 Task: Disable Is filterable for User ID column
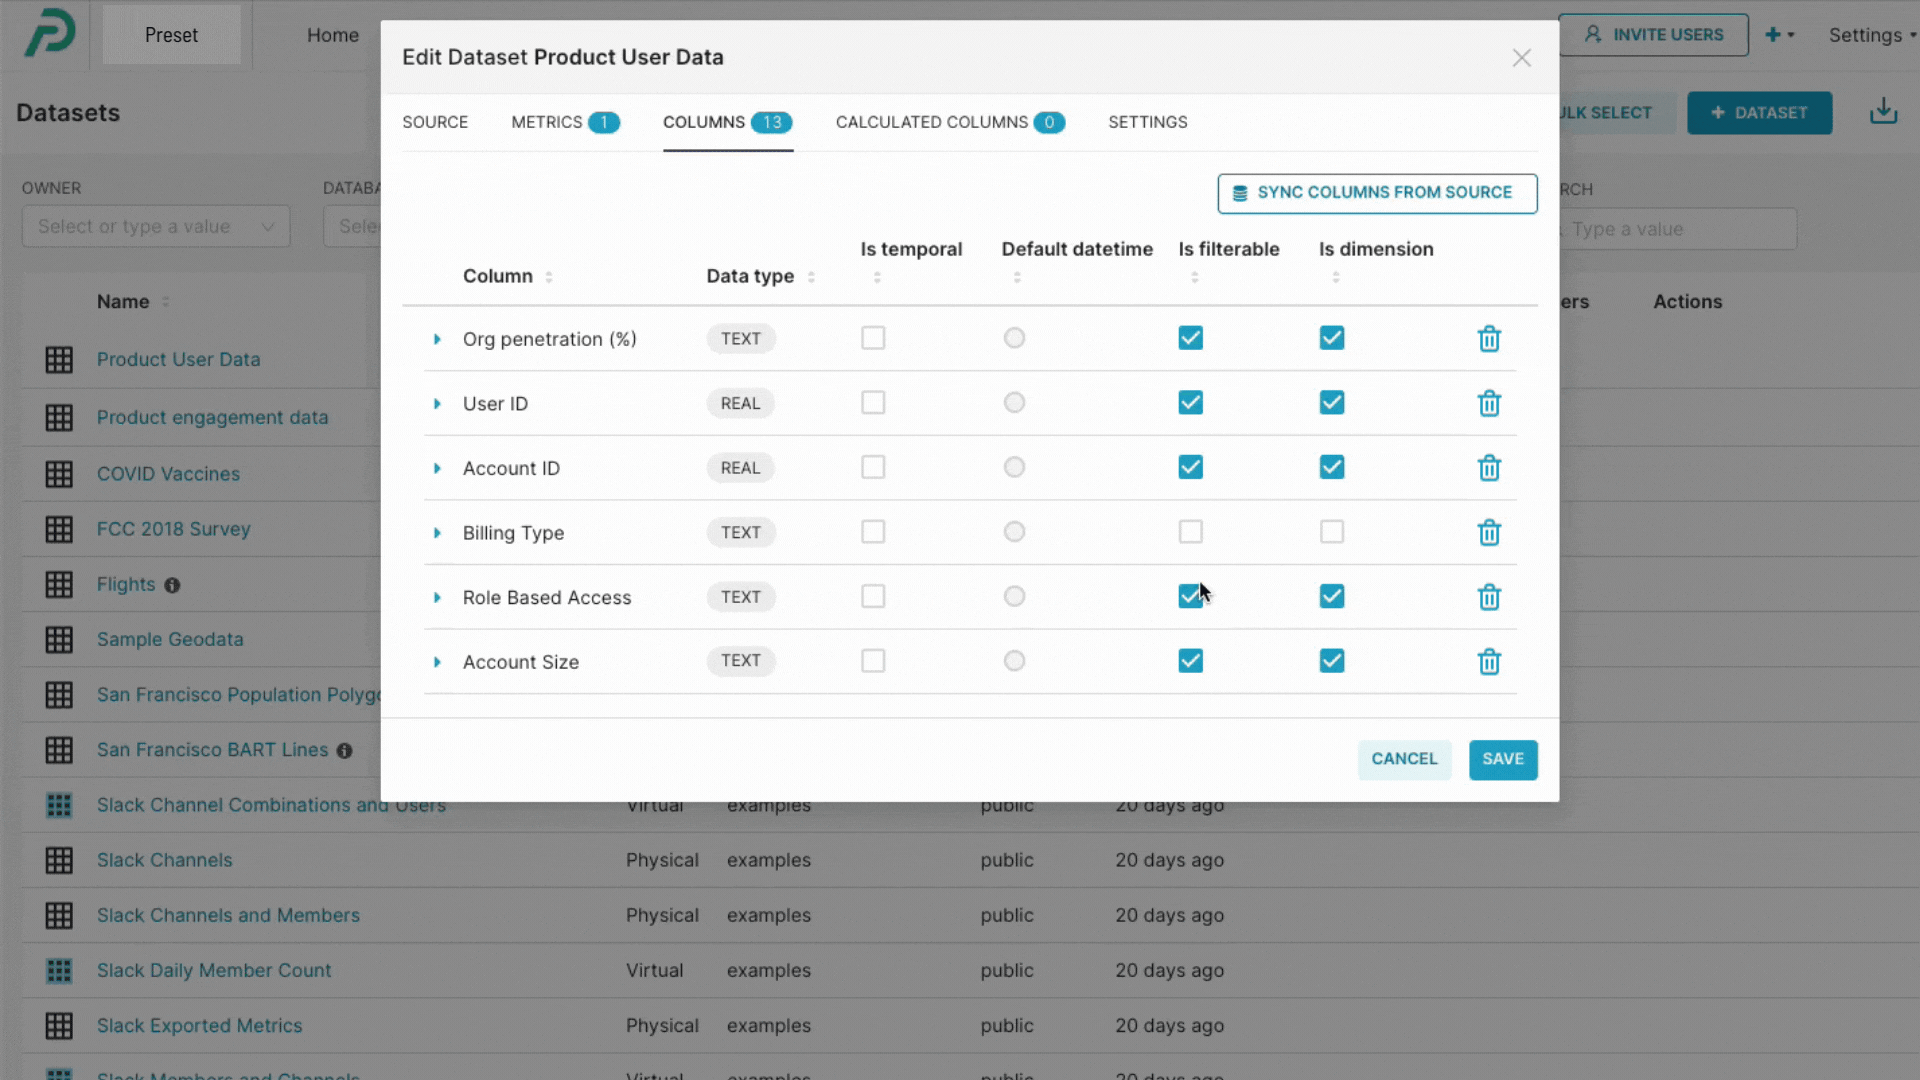[x=1190, y=402]
